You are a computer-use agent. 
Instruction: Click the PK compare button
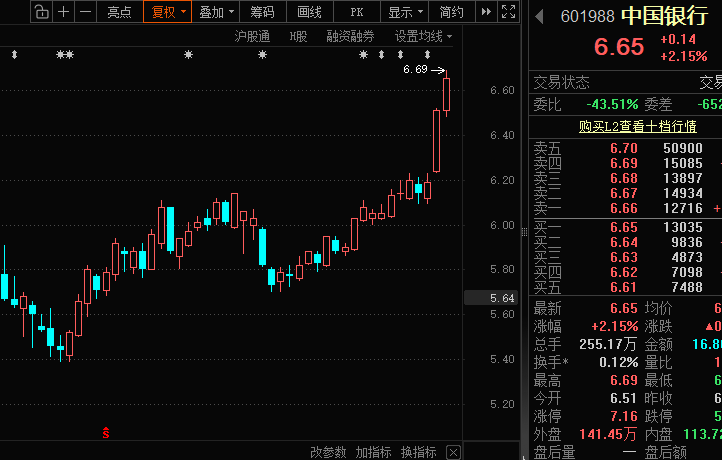click(357, 12)
